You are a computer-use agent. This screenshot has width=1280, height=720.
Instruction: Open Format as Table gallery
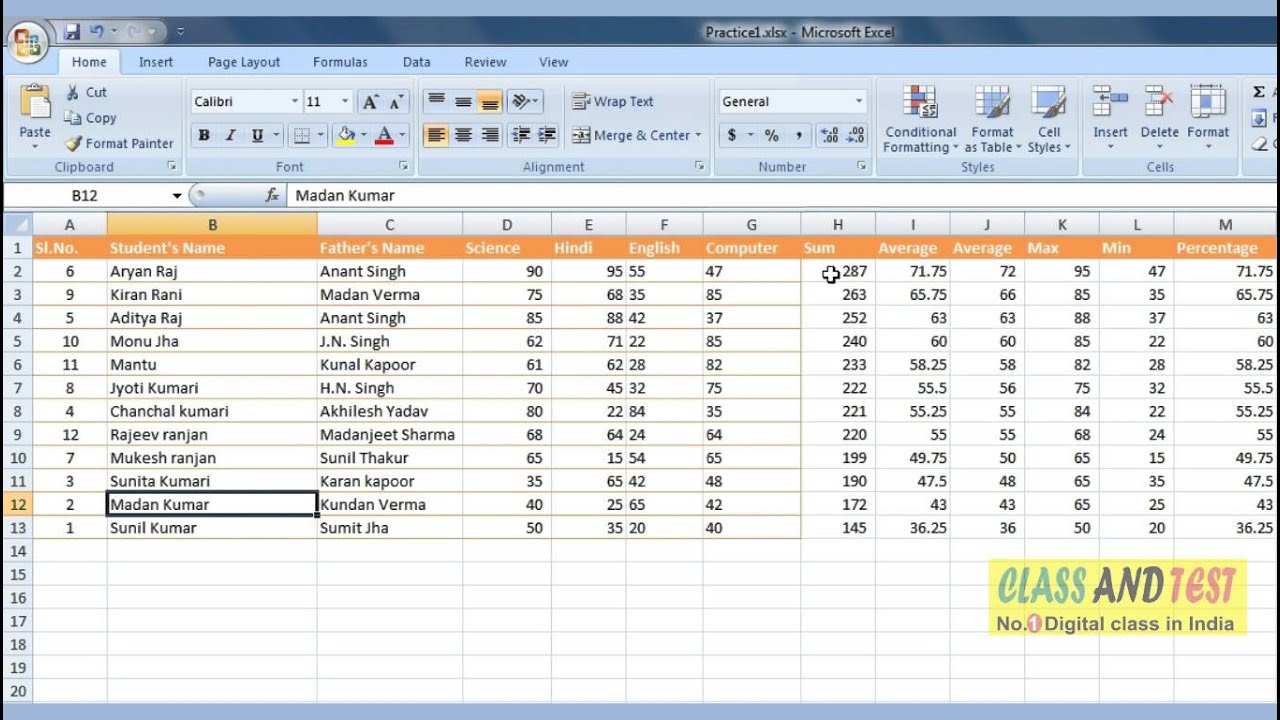pos(992,119)
